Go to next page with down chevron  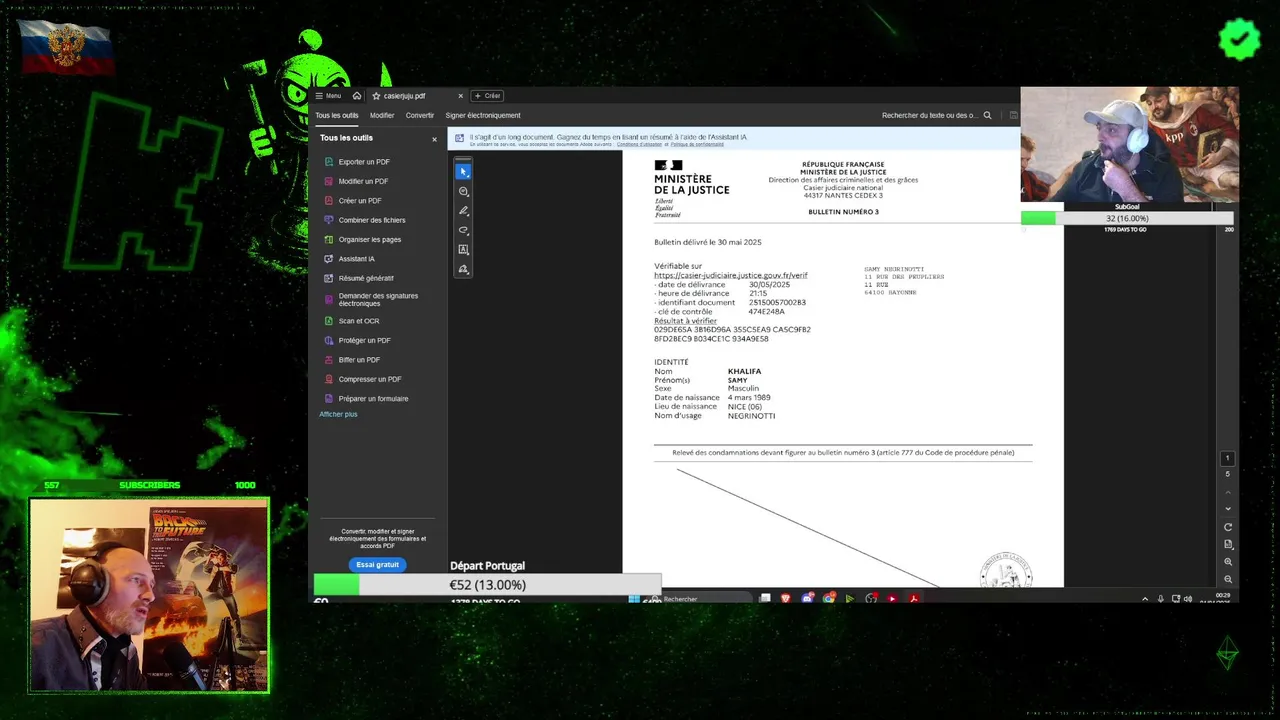1228,508
